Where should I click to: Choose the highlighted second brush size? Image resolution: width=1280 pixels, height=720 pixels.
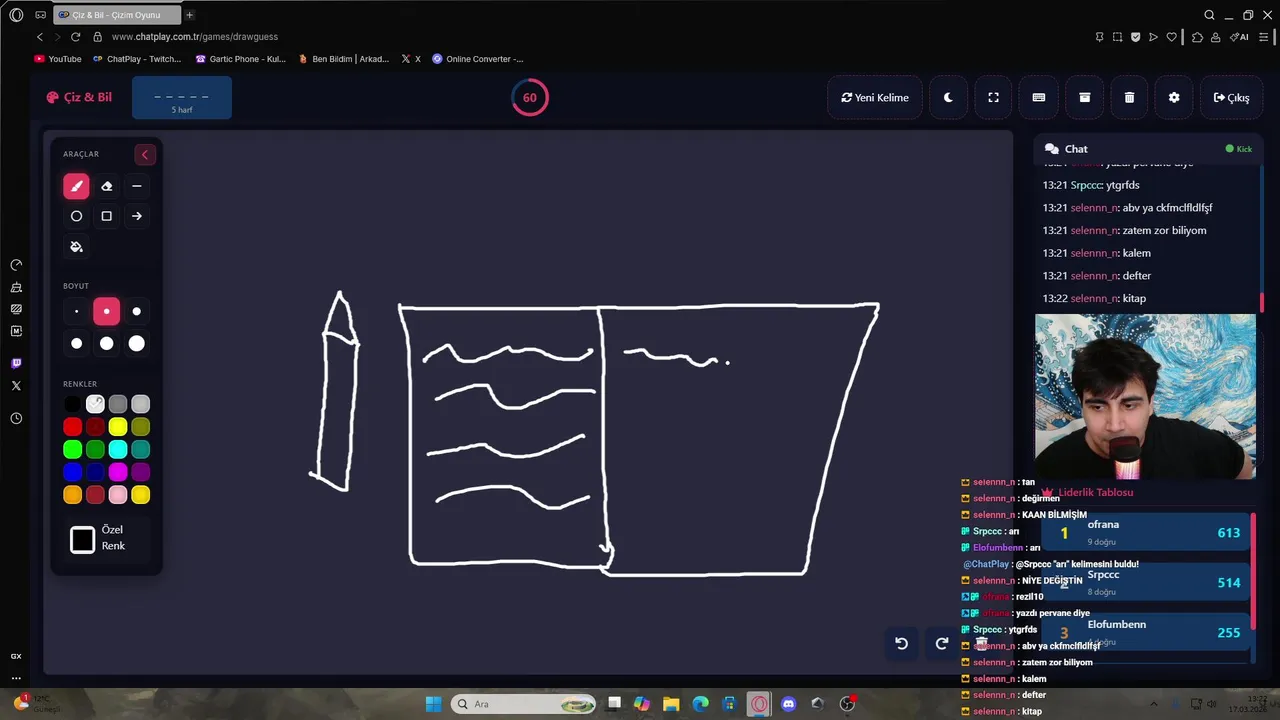click(x=107, y=312)
